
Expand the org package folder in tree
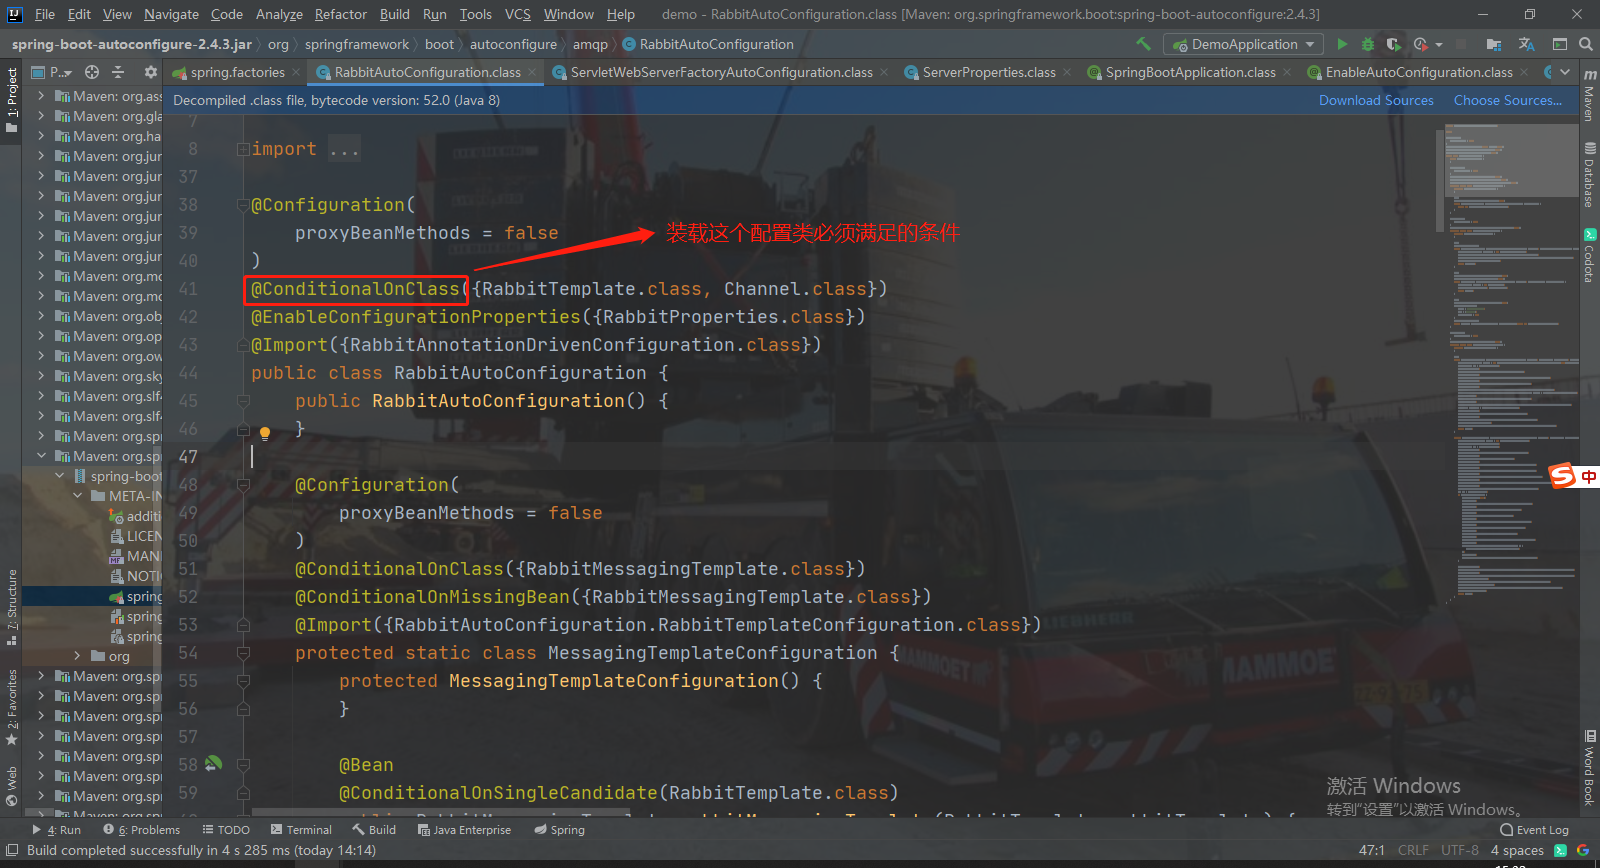pyautogui.click(x=78, y=656)
